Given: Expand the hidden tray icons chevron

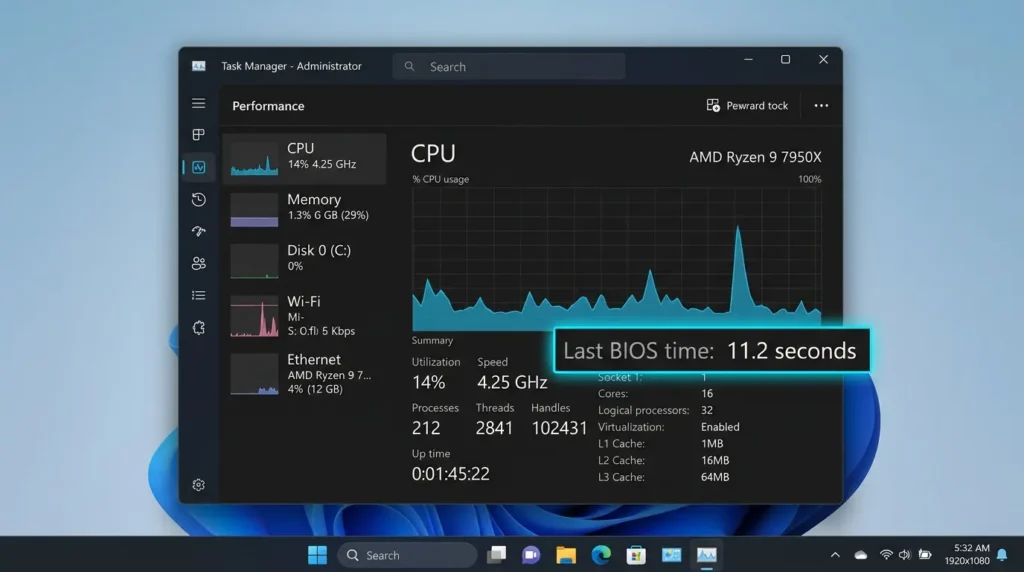Looking at the screenshot, I should (835, 555).
